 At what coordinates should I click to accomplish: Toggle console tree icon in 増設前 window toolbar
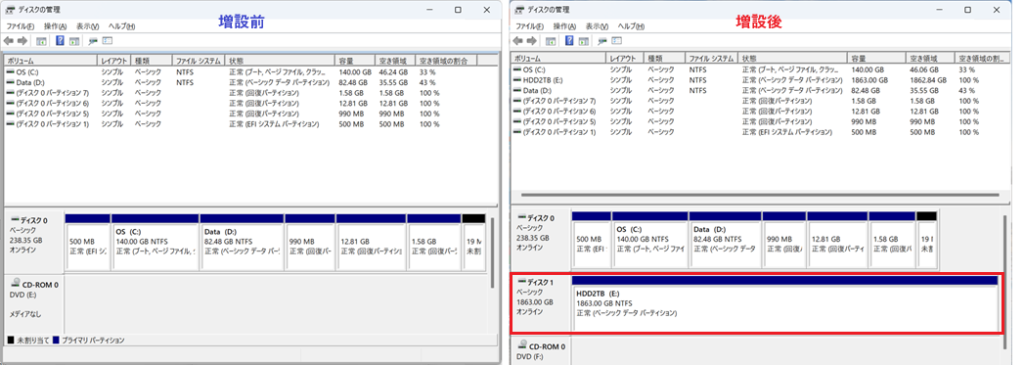click(x=41, y=41)
